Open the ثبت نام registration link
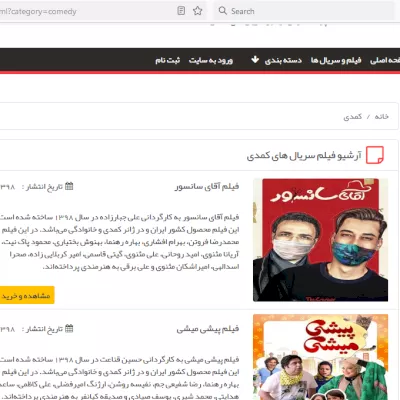The width and height of the screenshot is (400, 400). click(x=168, y=60)
